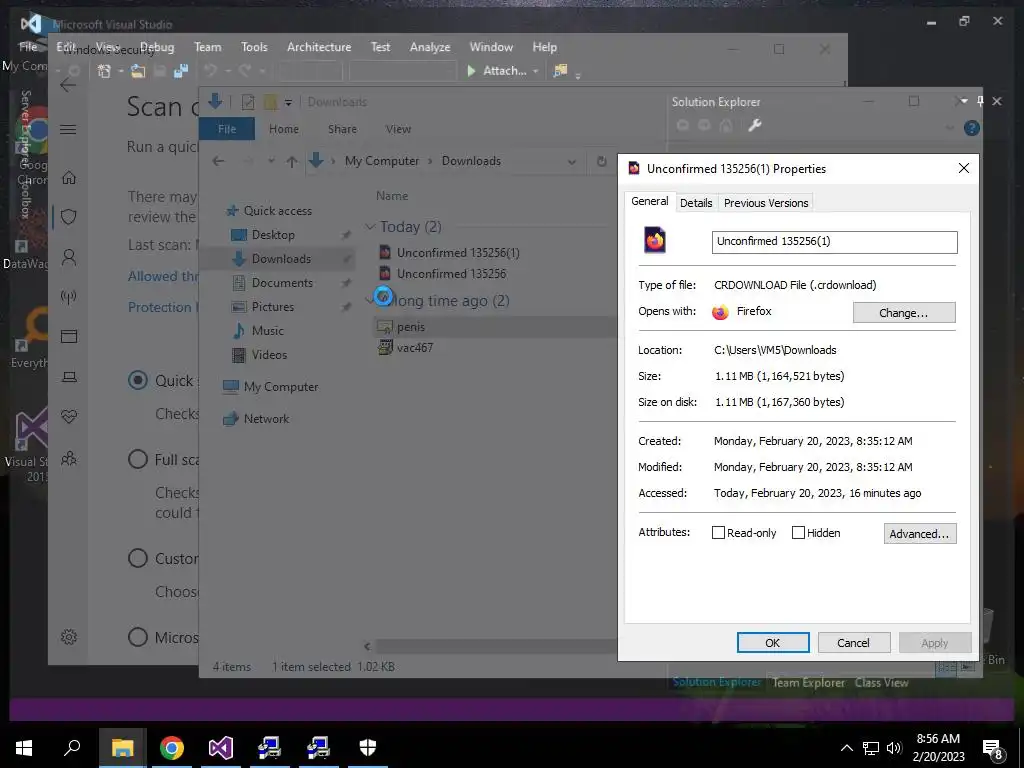Image resolution: width=1024 pixels, height=768 pixels.
Task: Open Virus & threat protection shield icon
Action: coord(69,217)
